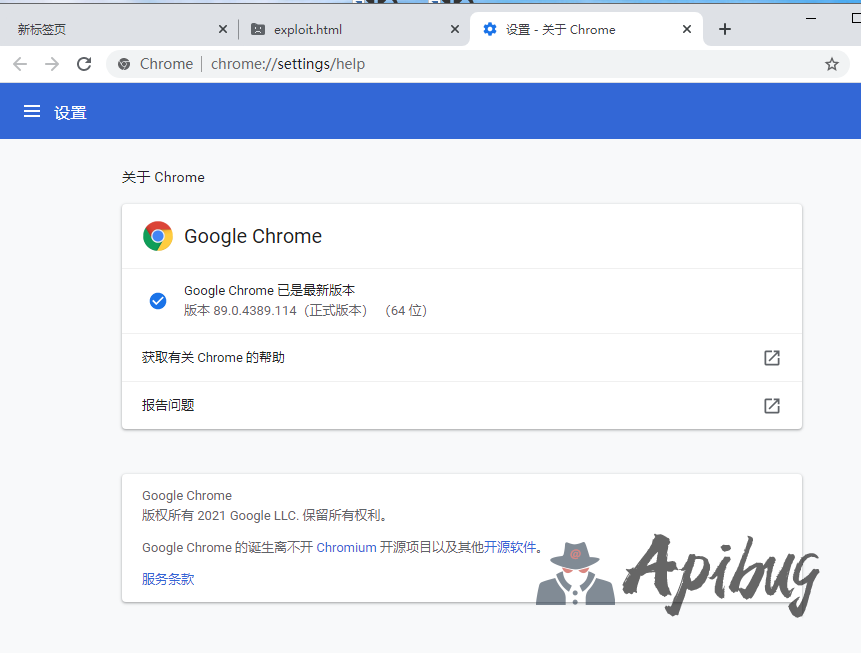Screen dimensions: 861x653
Task: Click external link icon for 报告问题
Action: [771, 406]
